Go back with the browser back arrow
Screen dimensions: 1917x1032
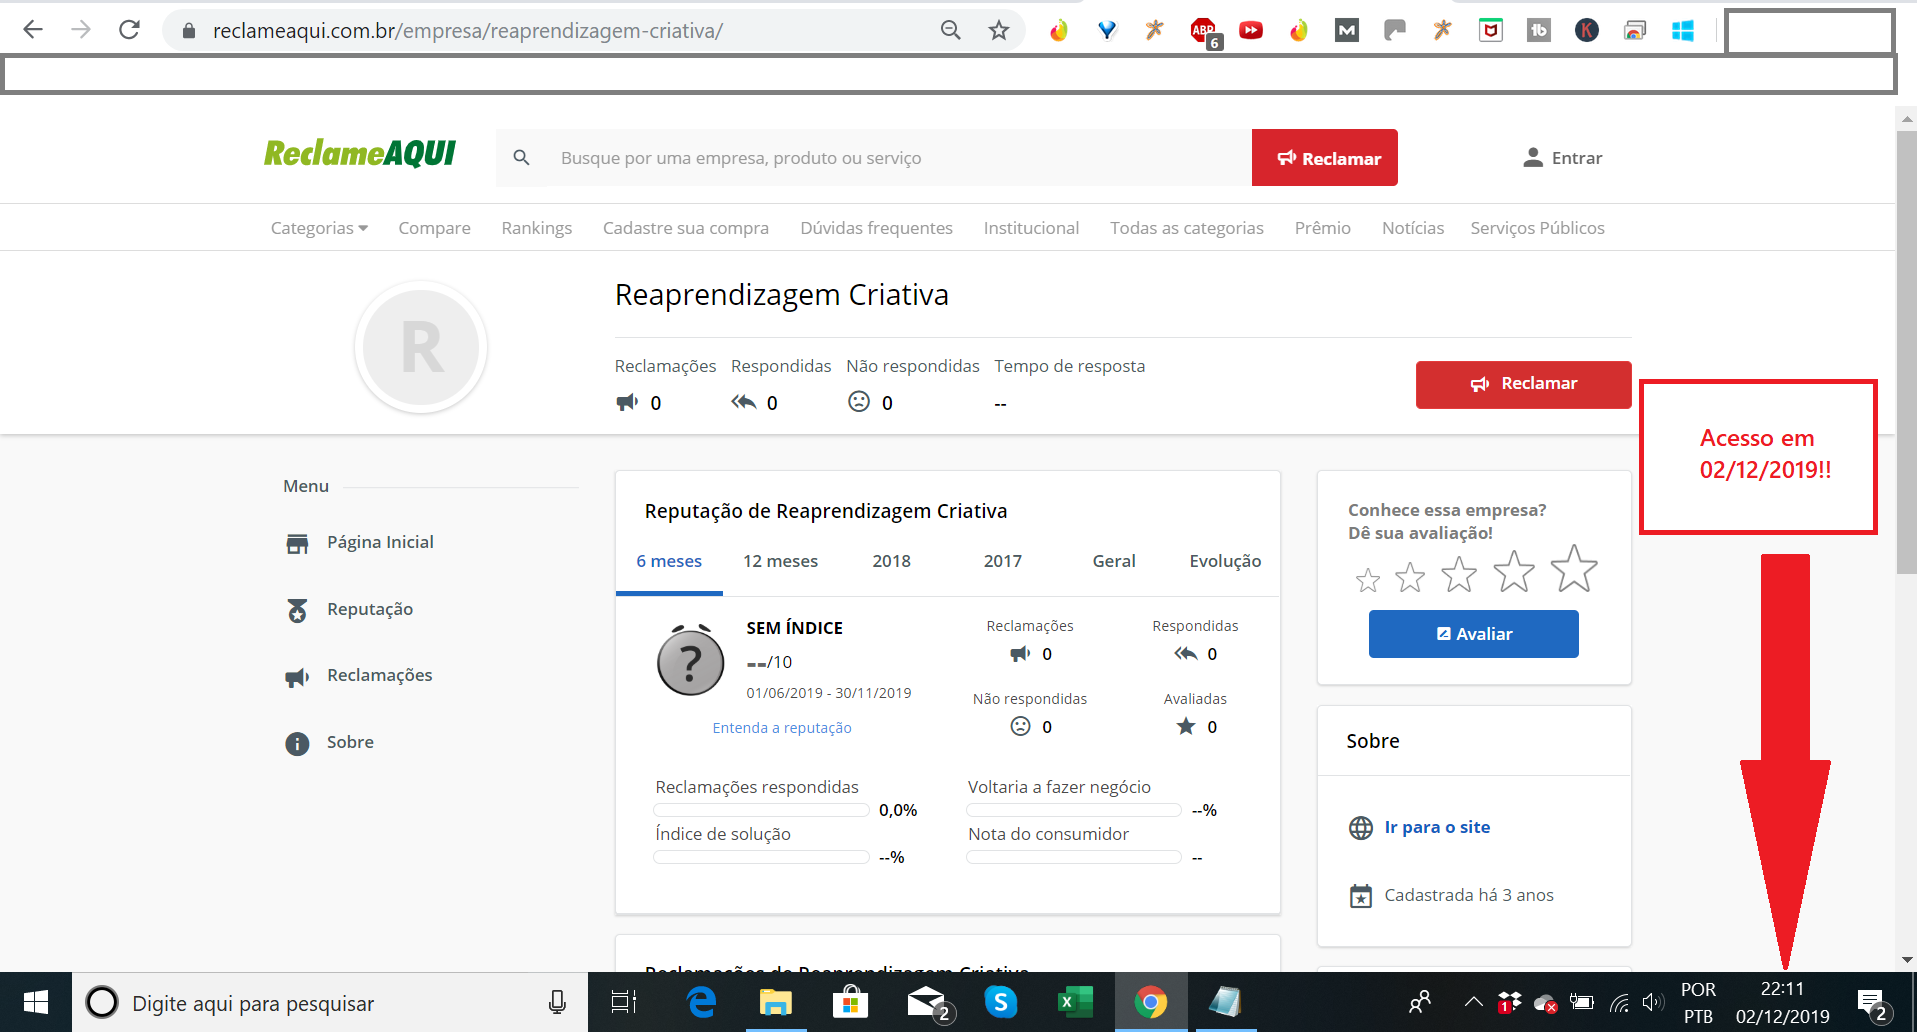pos(33,30)
